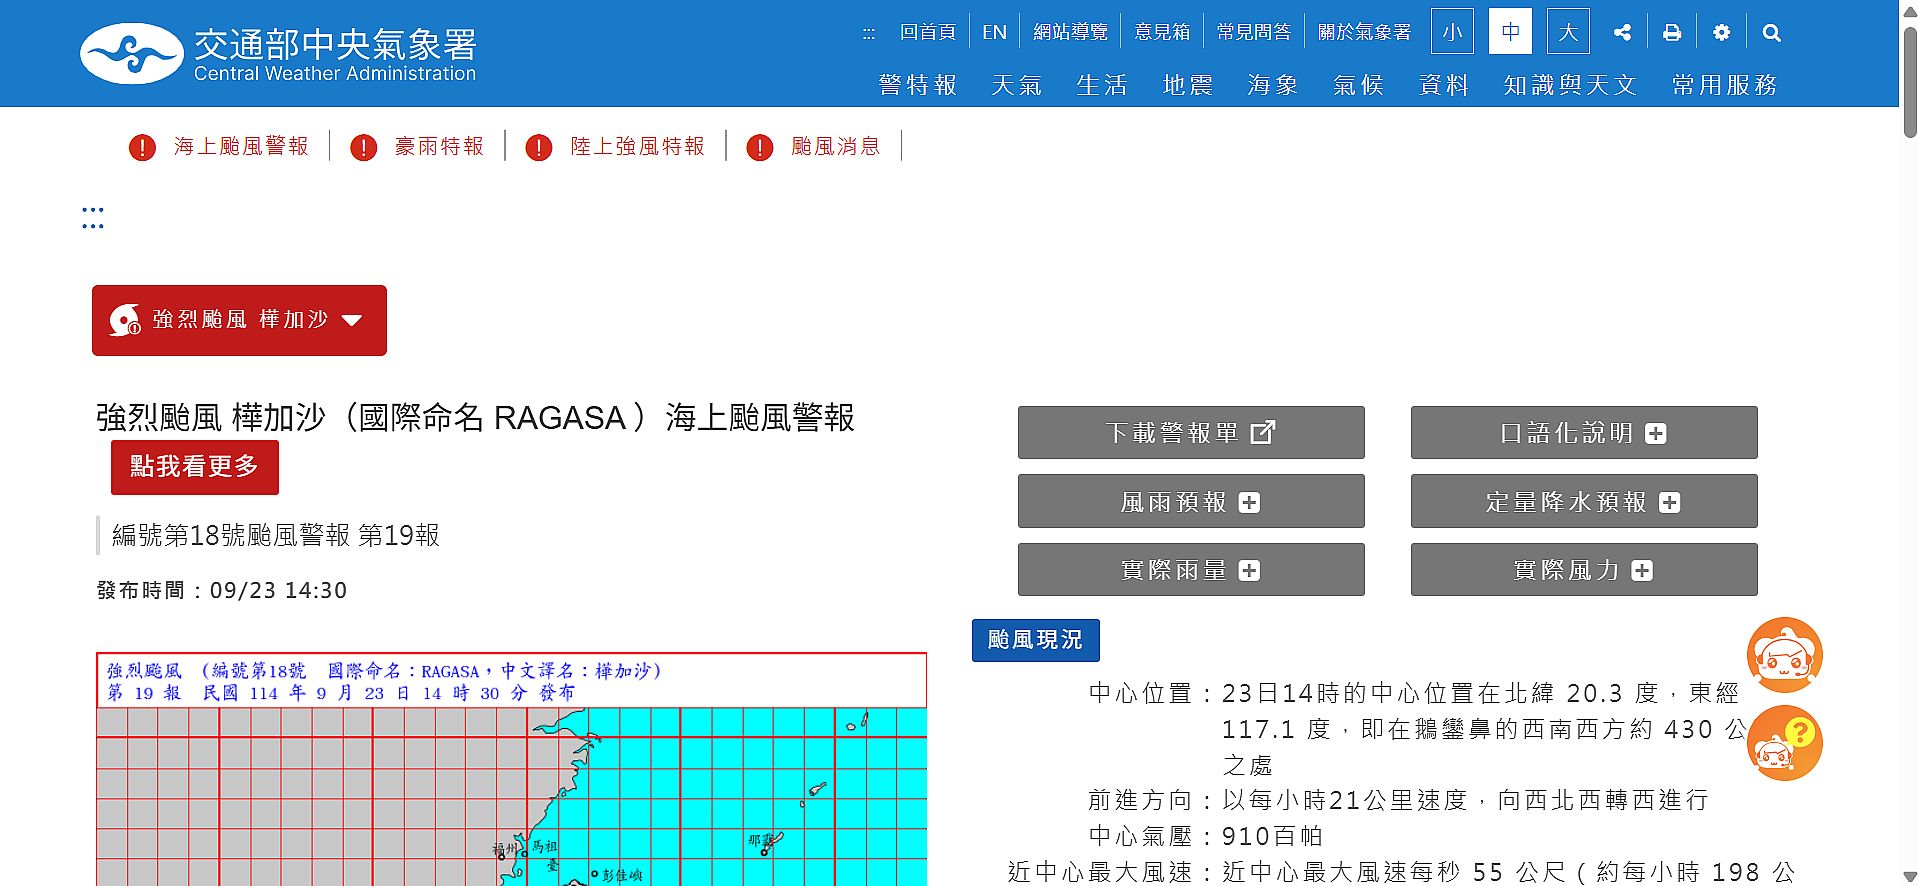Open the 地震 menu
This screenshot has width=1918, height=886.
tap(1187, 86)
